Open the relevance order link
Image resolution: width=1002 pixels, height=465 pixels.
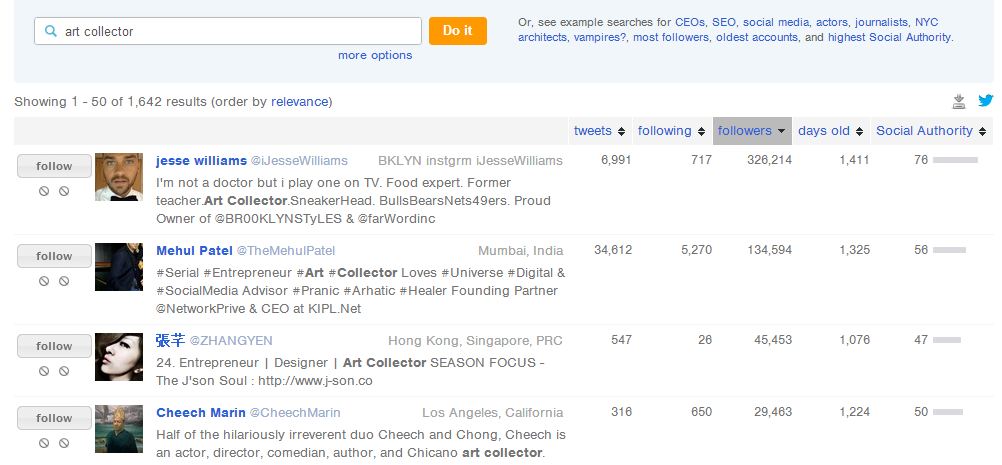(x=300, y=102)
